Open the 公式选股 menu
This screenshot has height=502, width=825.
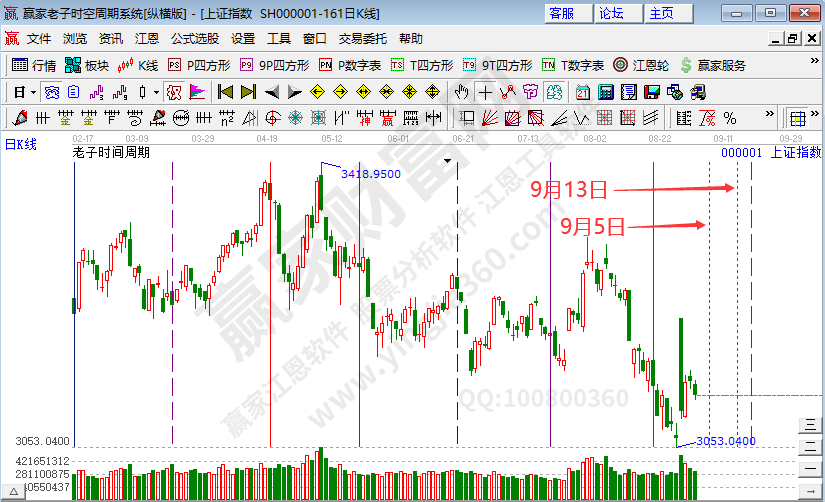[196, 39]
